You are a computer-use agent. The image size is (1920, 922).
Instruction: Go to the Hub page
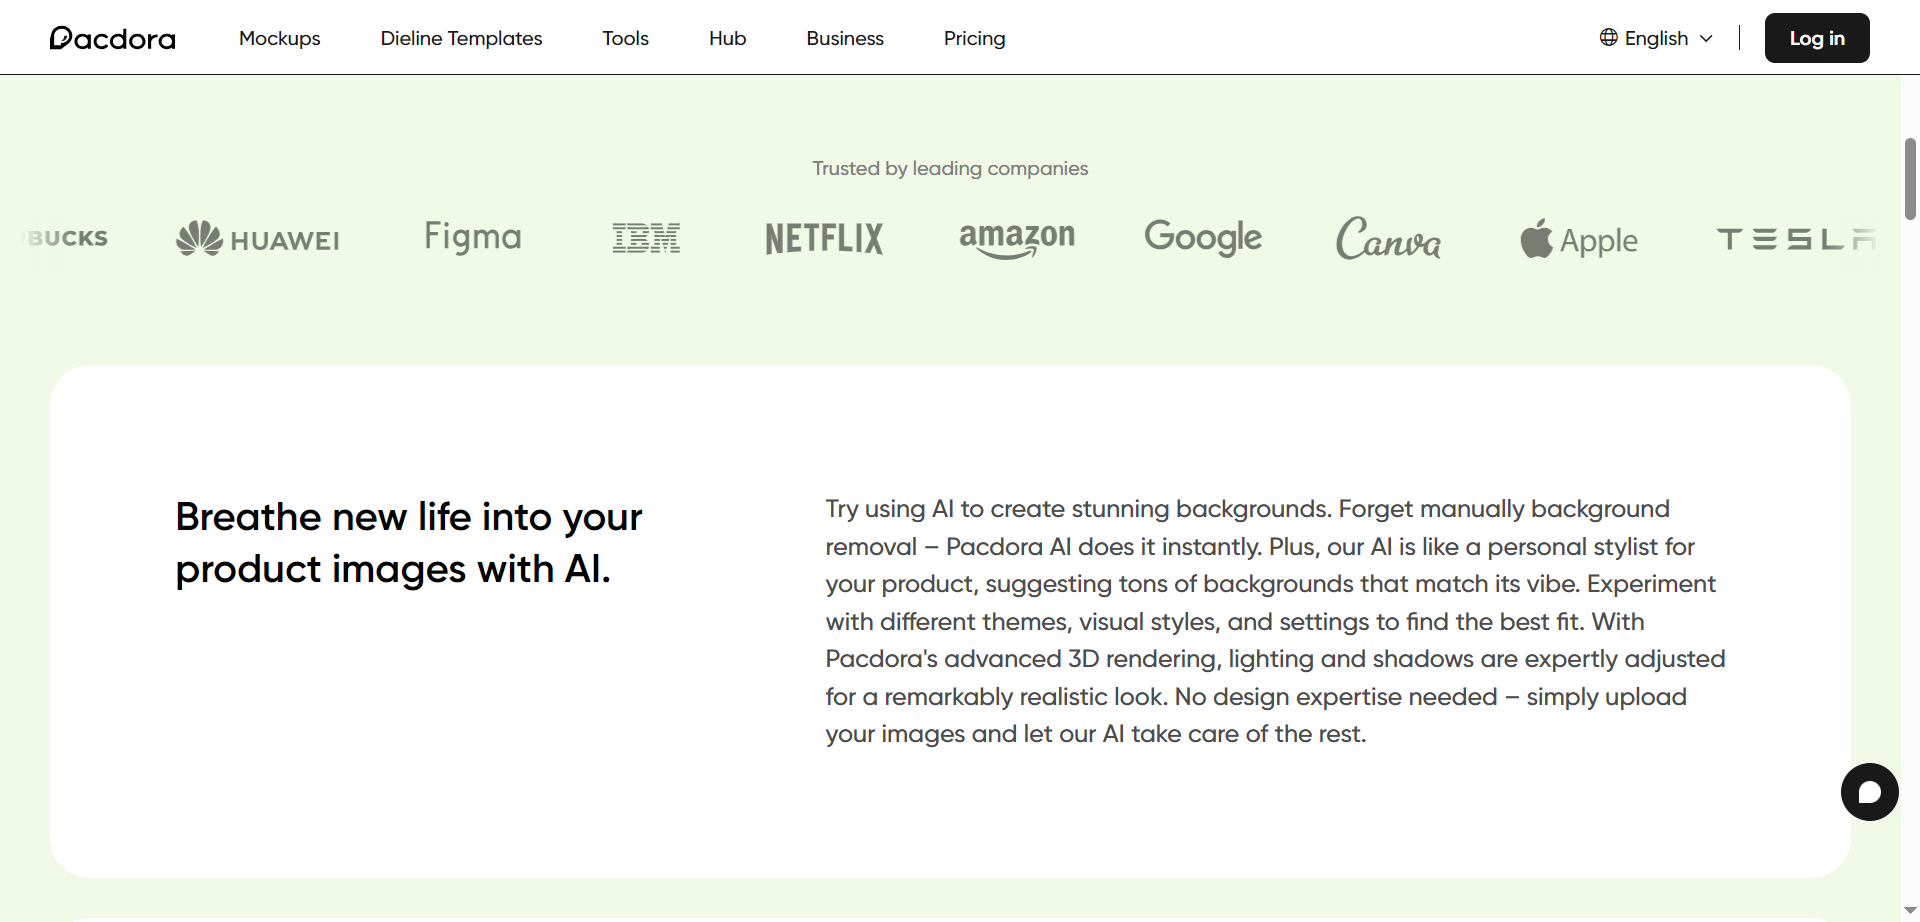pos(727,38)
